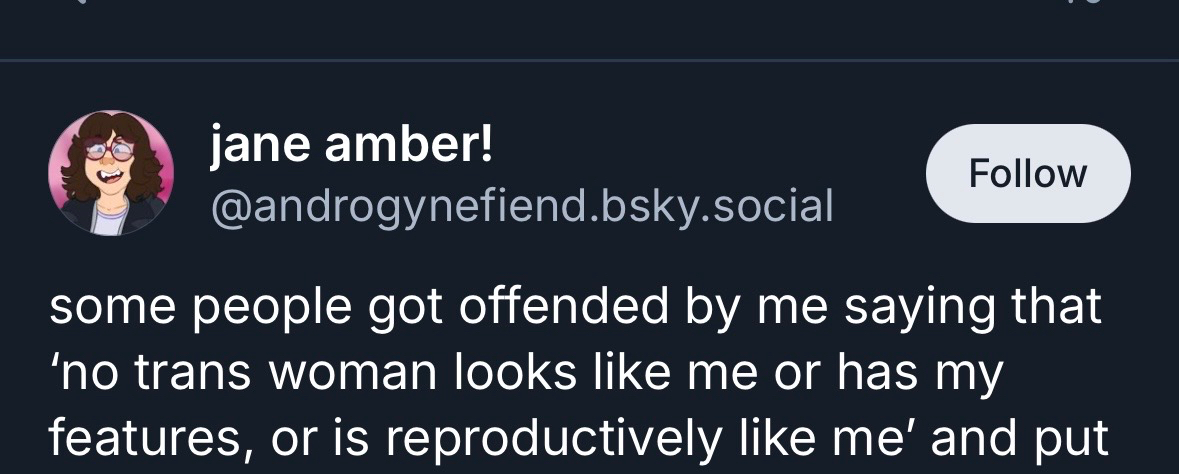Viewport: 1179px width, 474px height.
Task: Click the glasses on the cartoon avatar
Action: (109, 152)
